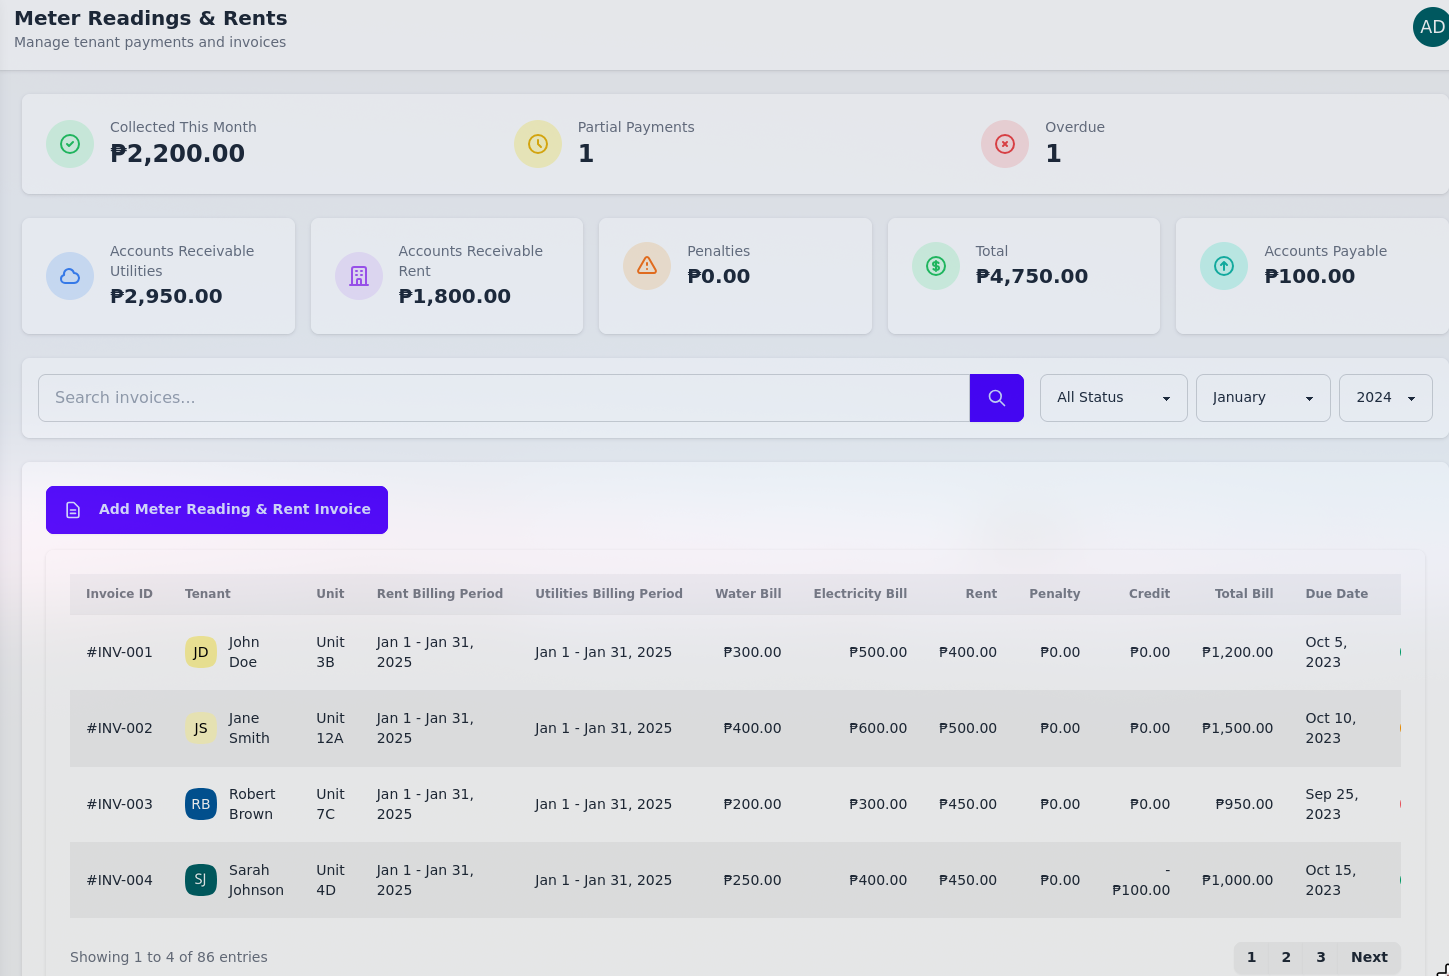Click Next to view more invoices
The image size is (1449, 976).
[x=1369, y=957]
